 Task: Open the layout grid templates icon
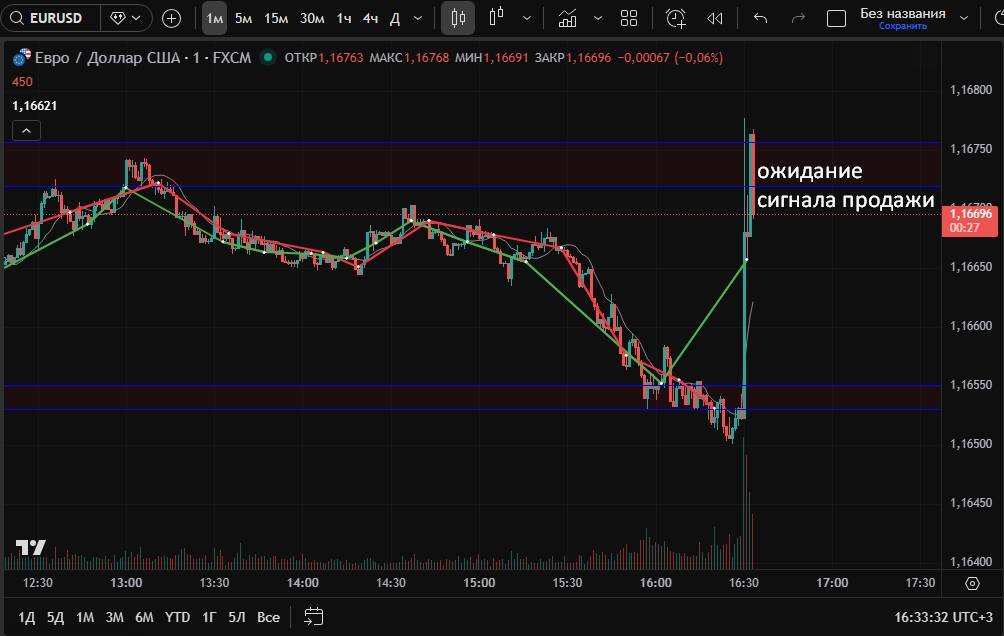(629, 18)
